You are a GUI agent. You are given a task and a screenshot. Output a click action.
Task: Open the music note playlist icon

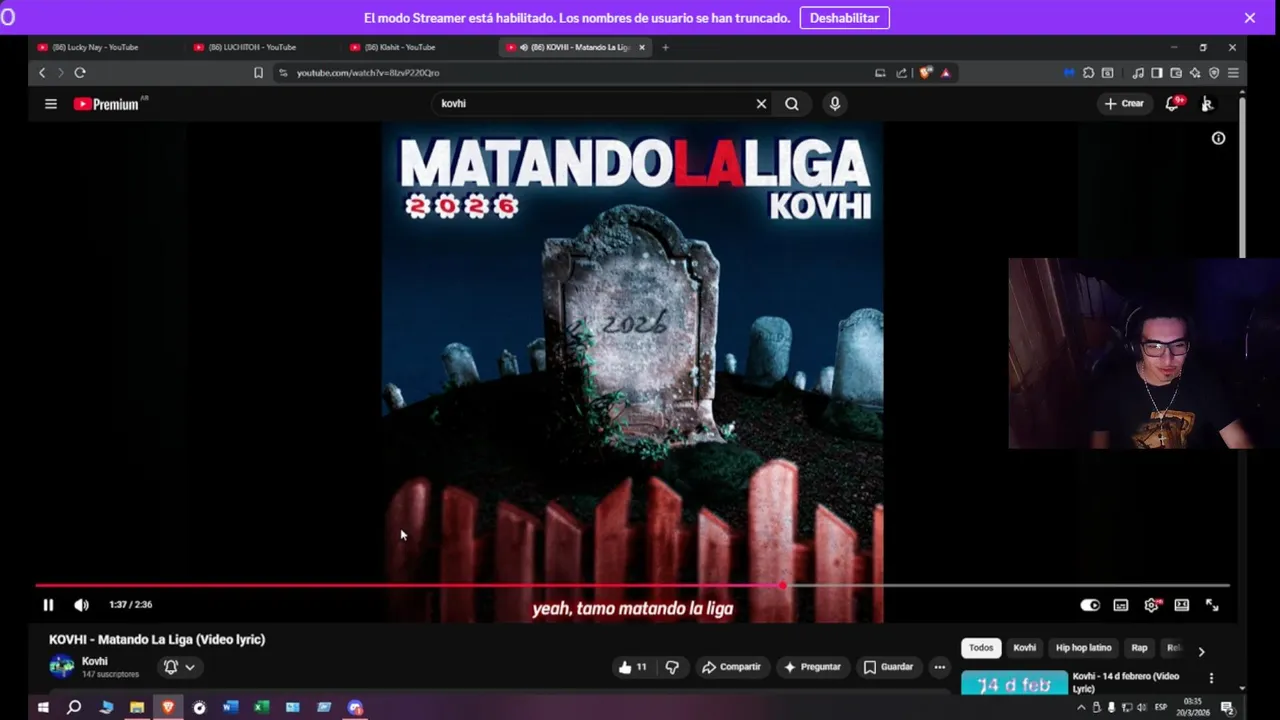1138,73
